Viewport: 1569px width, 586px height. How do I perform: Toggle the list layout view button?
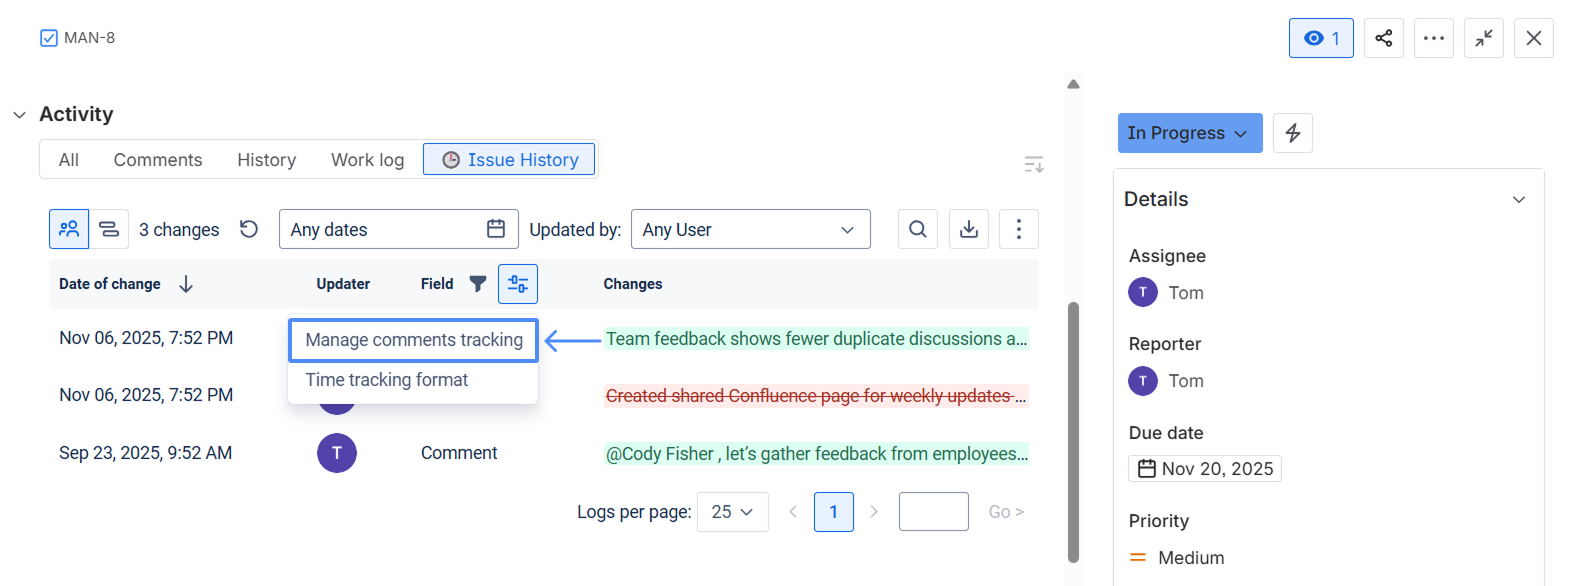[x=109, y=229]
